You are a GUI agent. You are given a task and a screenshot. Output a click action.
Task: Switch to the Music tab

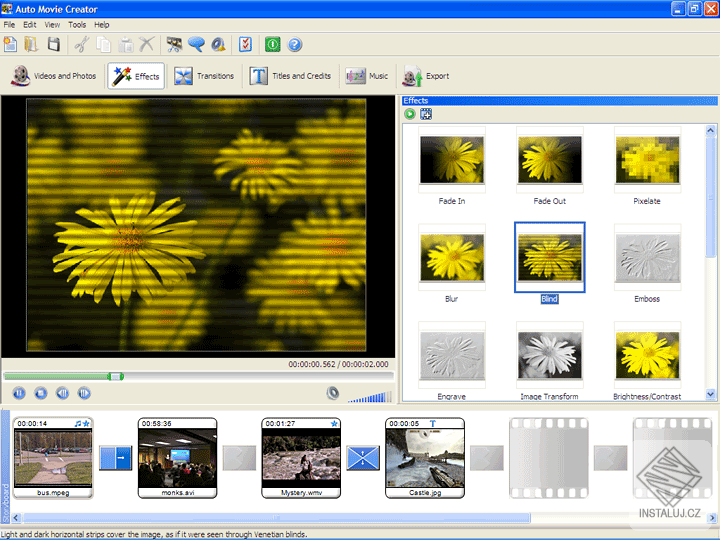tap(367, 76)
